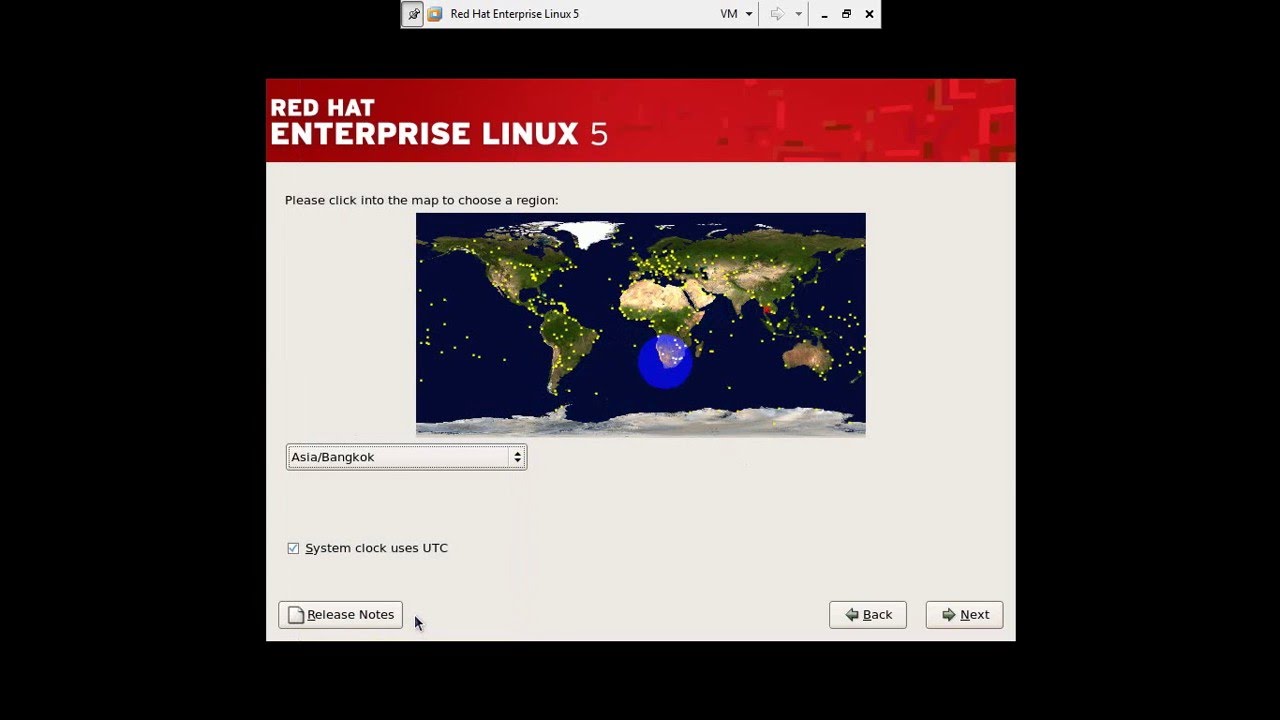The height and width of the screenshot is (720, 1280).
Task: Open the Release Notes
Action: [x=340, y=615]
